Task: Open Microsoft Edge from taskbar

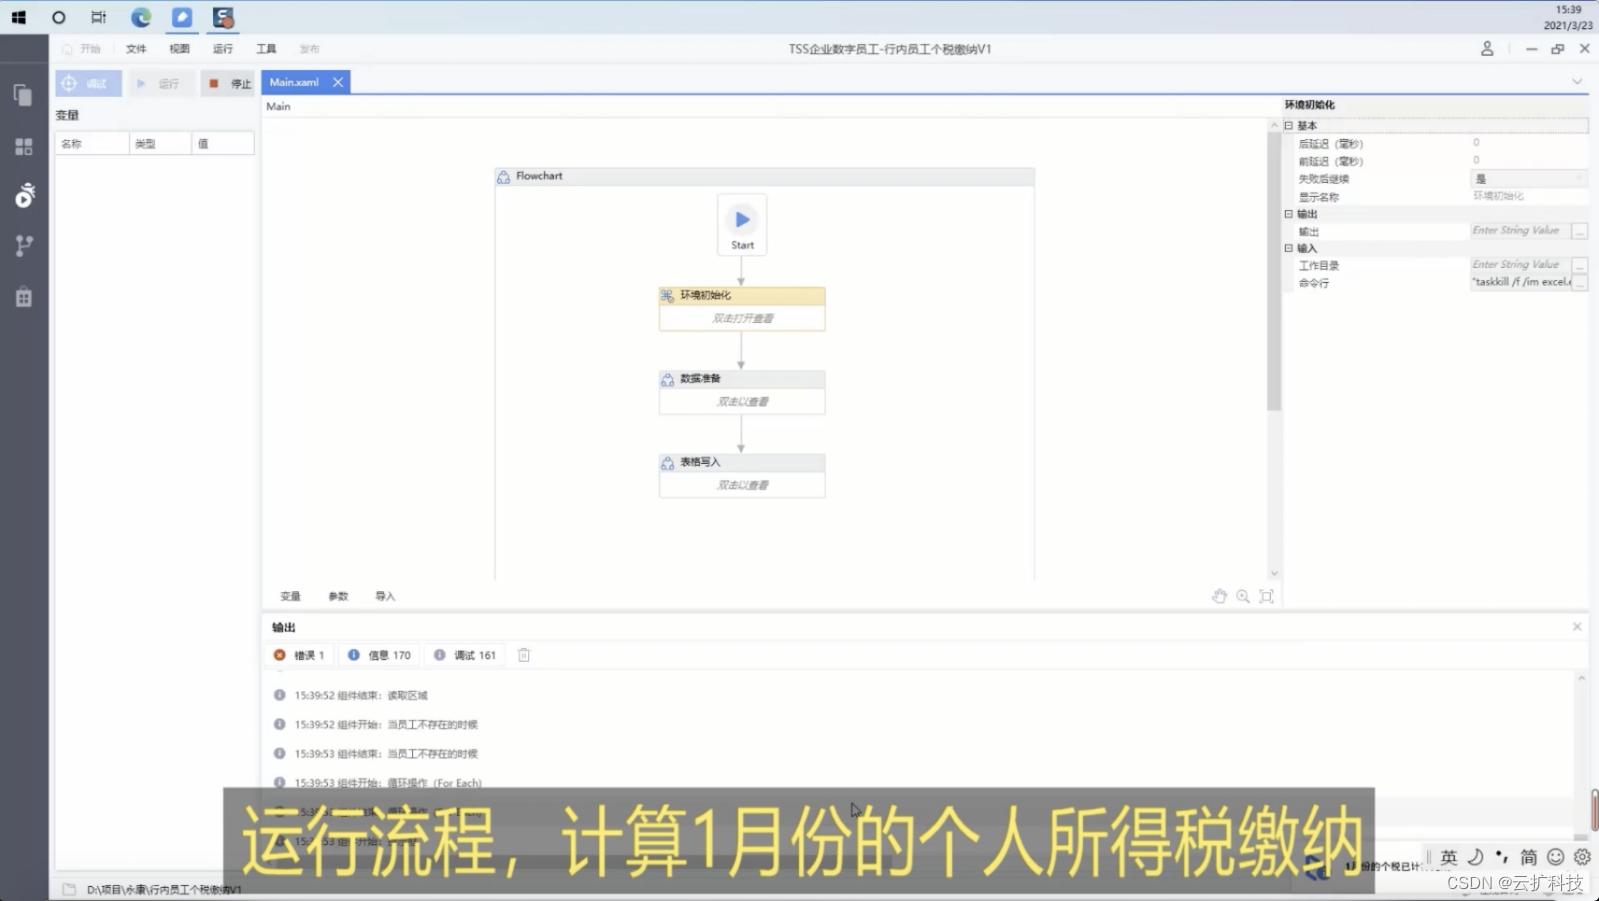Action: [x=141, y=17]
